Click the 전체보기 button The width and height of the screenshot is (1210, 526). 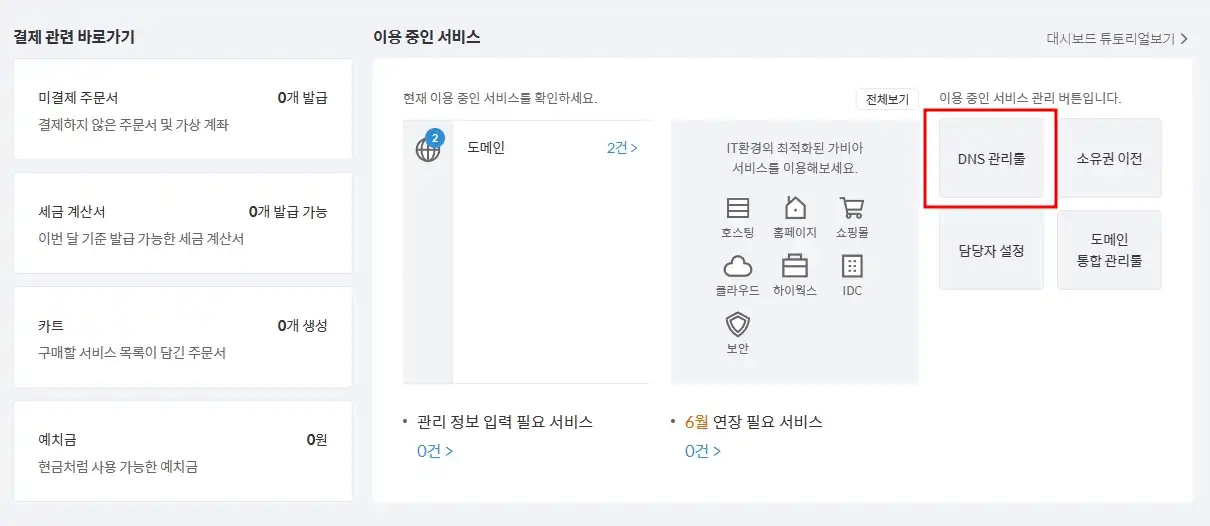point(887,99)
